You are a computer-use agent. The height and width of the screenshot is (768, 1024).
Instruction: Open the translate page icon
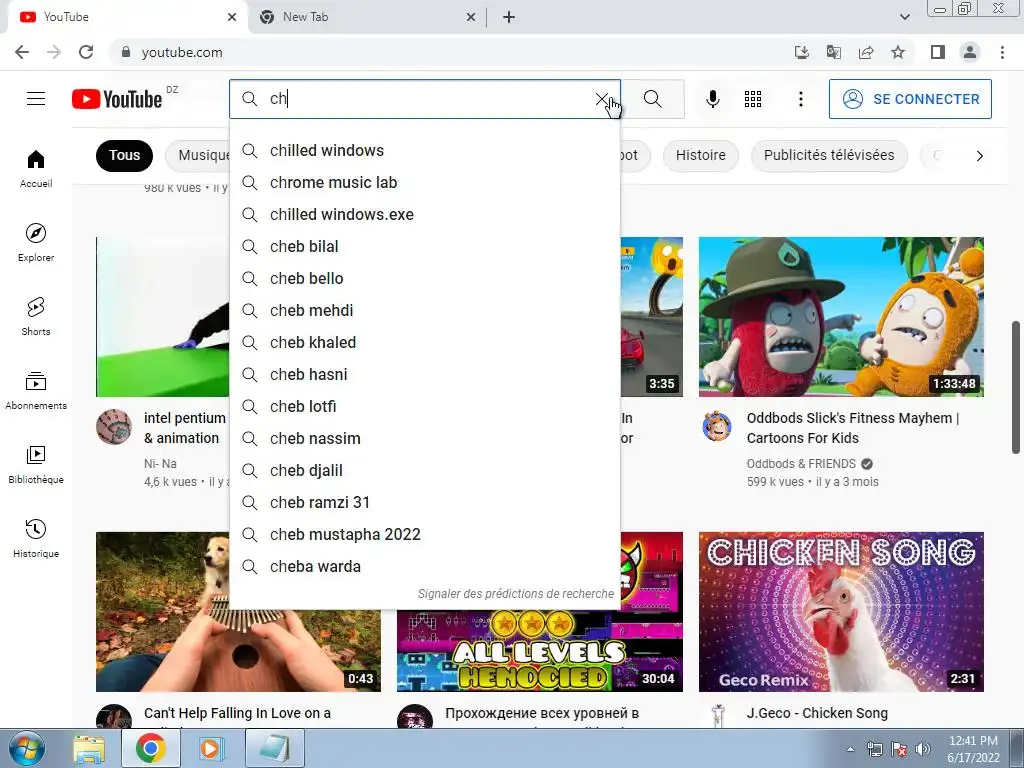coord(833,52)
